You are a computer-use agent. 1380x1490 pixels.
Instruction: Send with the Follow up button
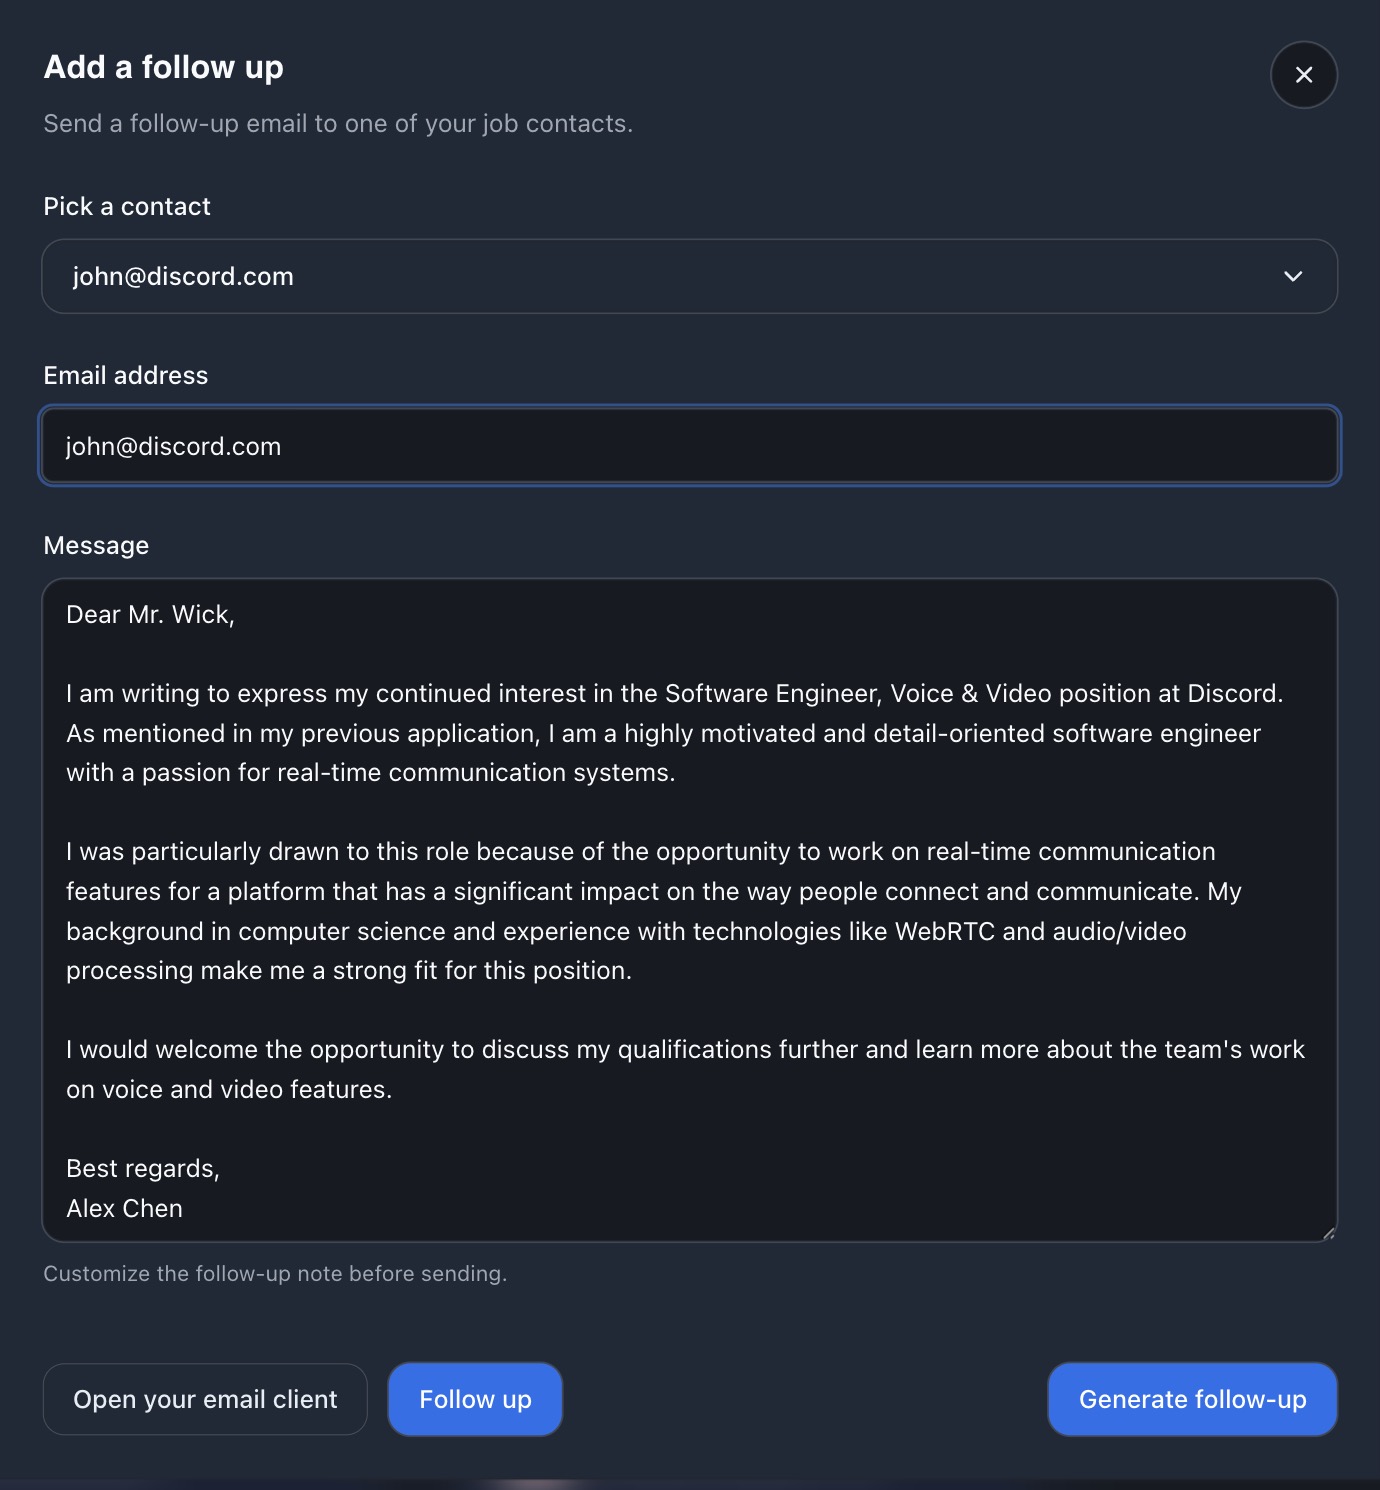coord(475,1399)
